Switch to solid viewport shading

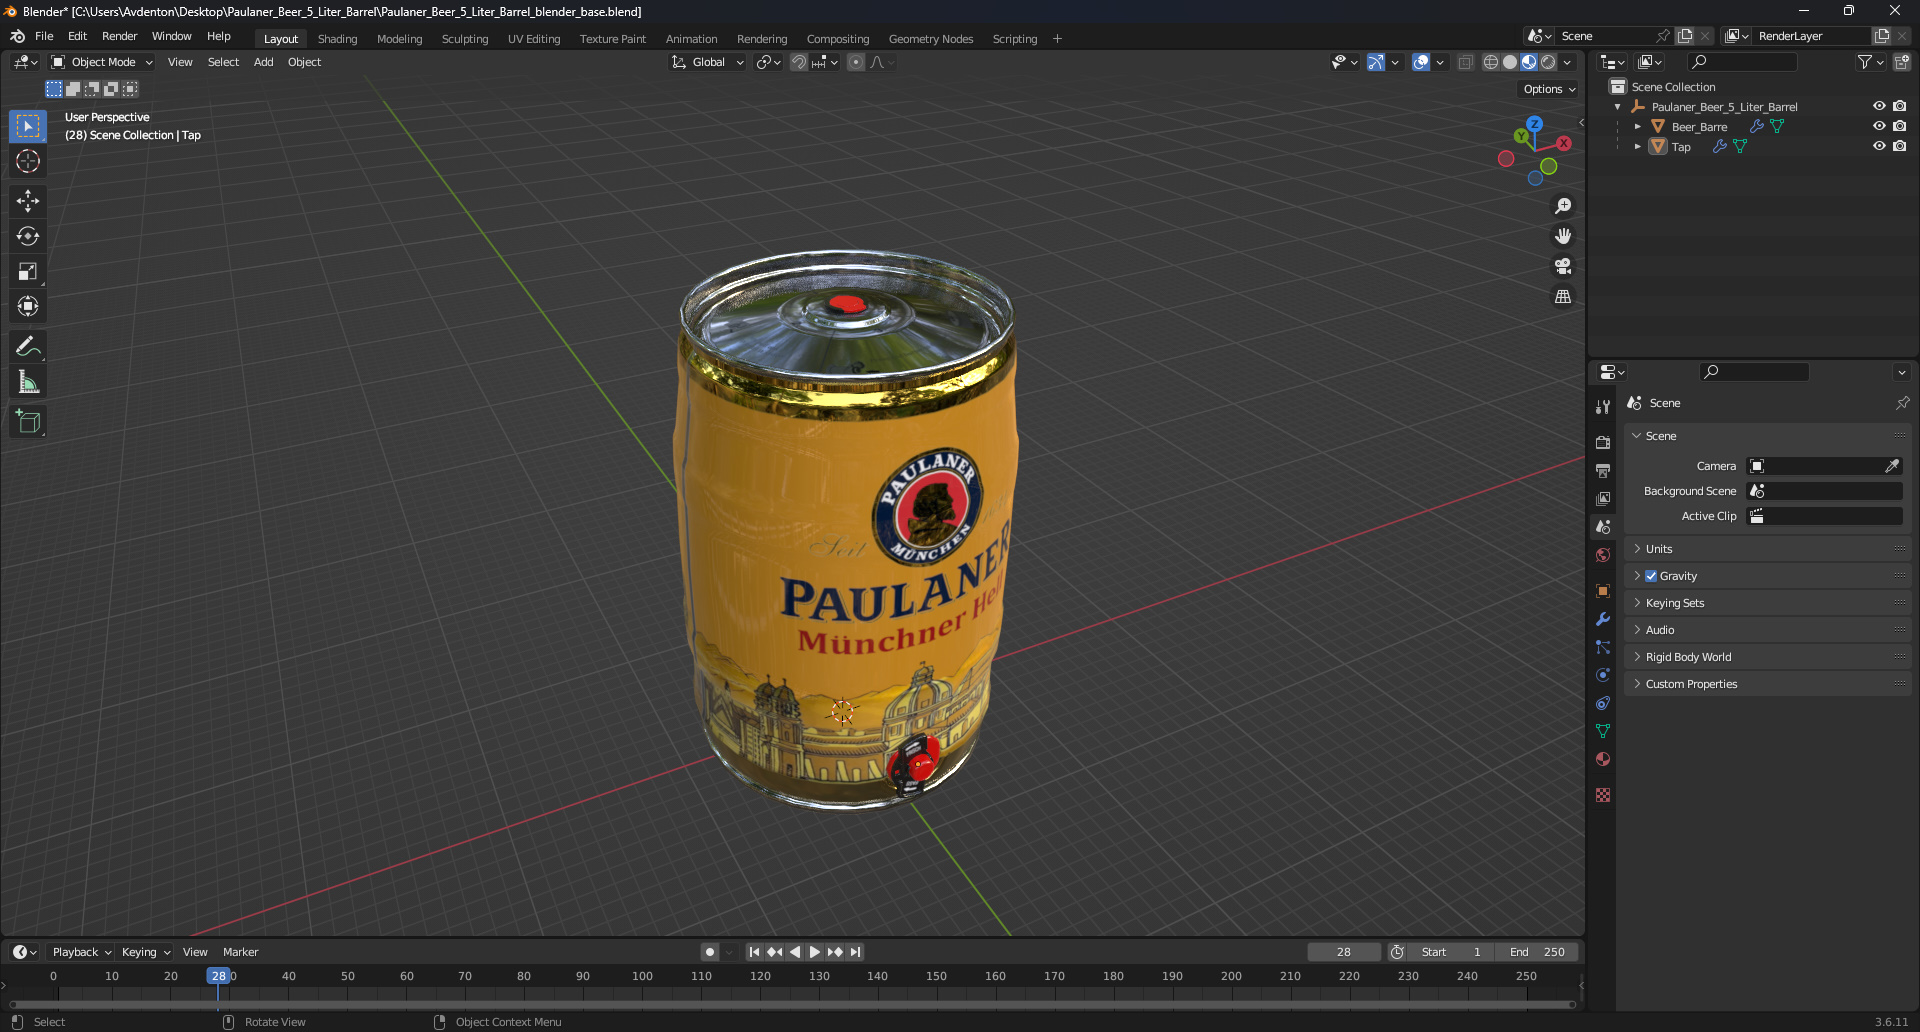pos(1510,62)
